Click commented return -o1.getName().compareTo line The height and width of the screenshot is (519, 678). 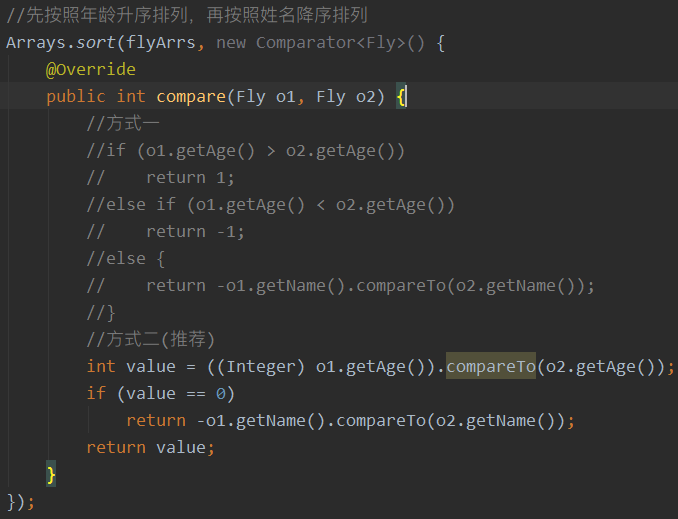tap(340, 286)
